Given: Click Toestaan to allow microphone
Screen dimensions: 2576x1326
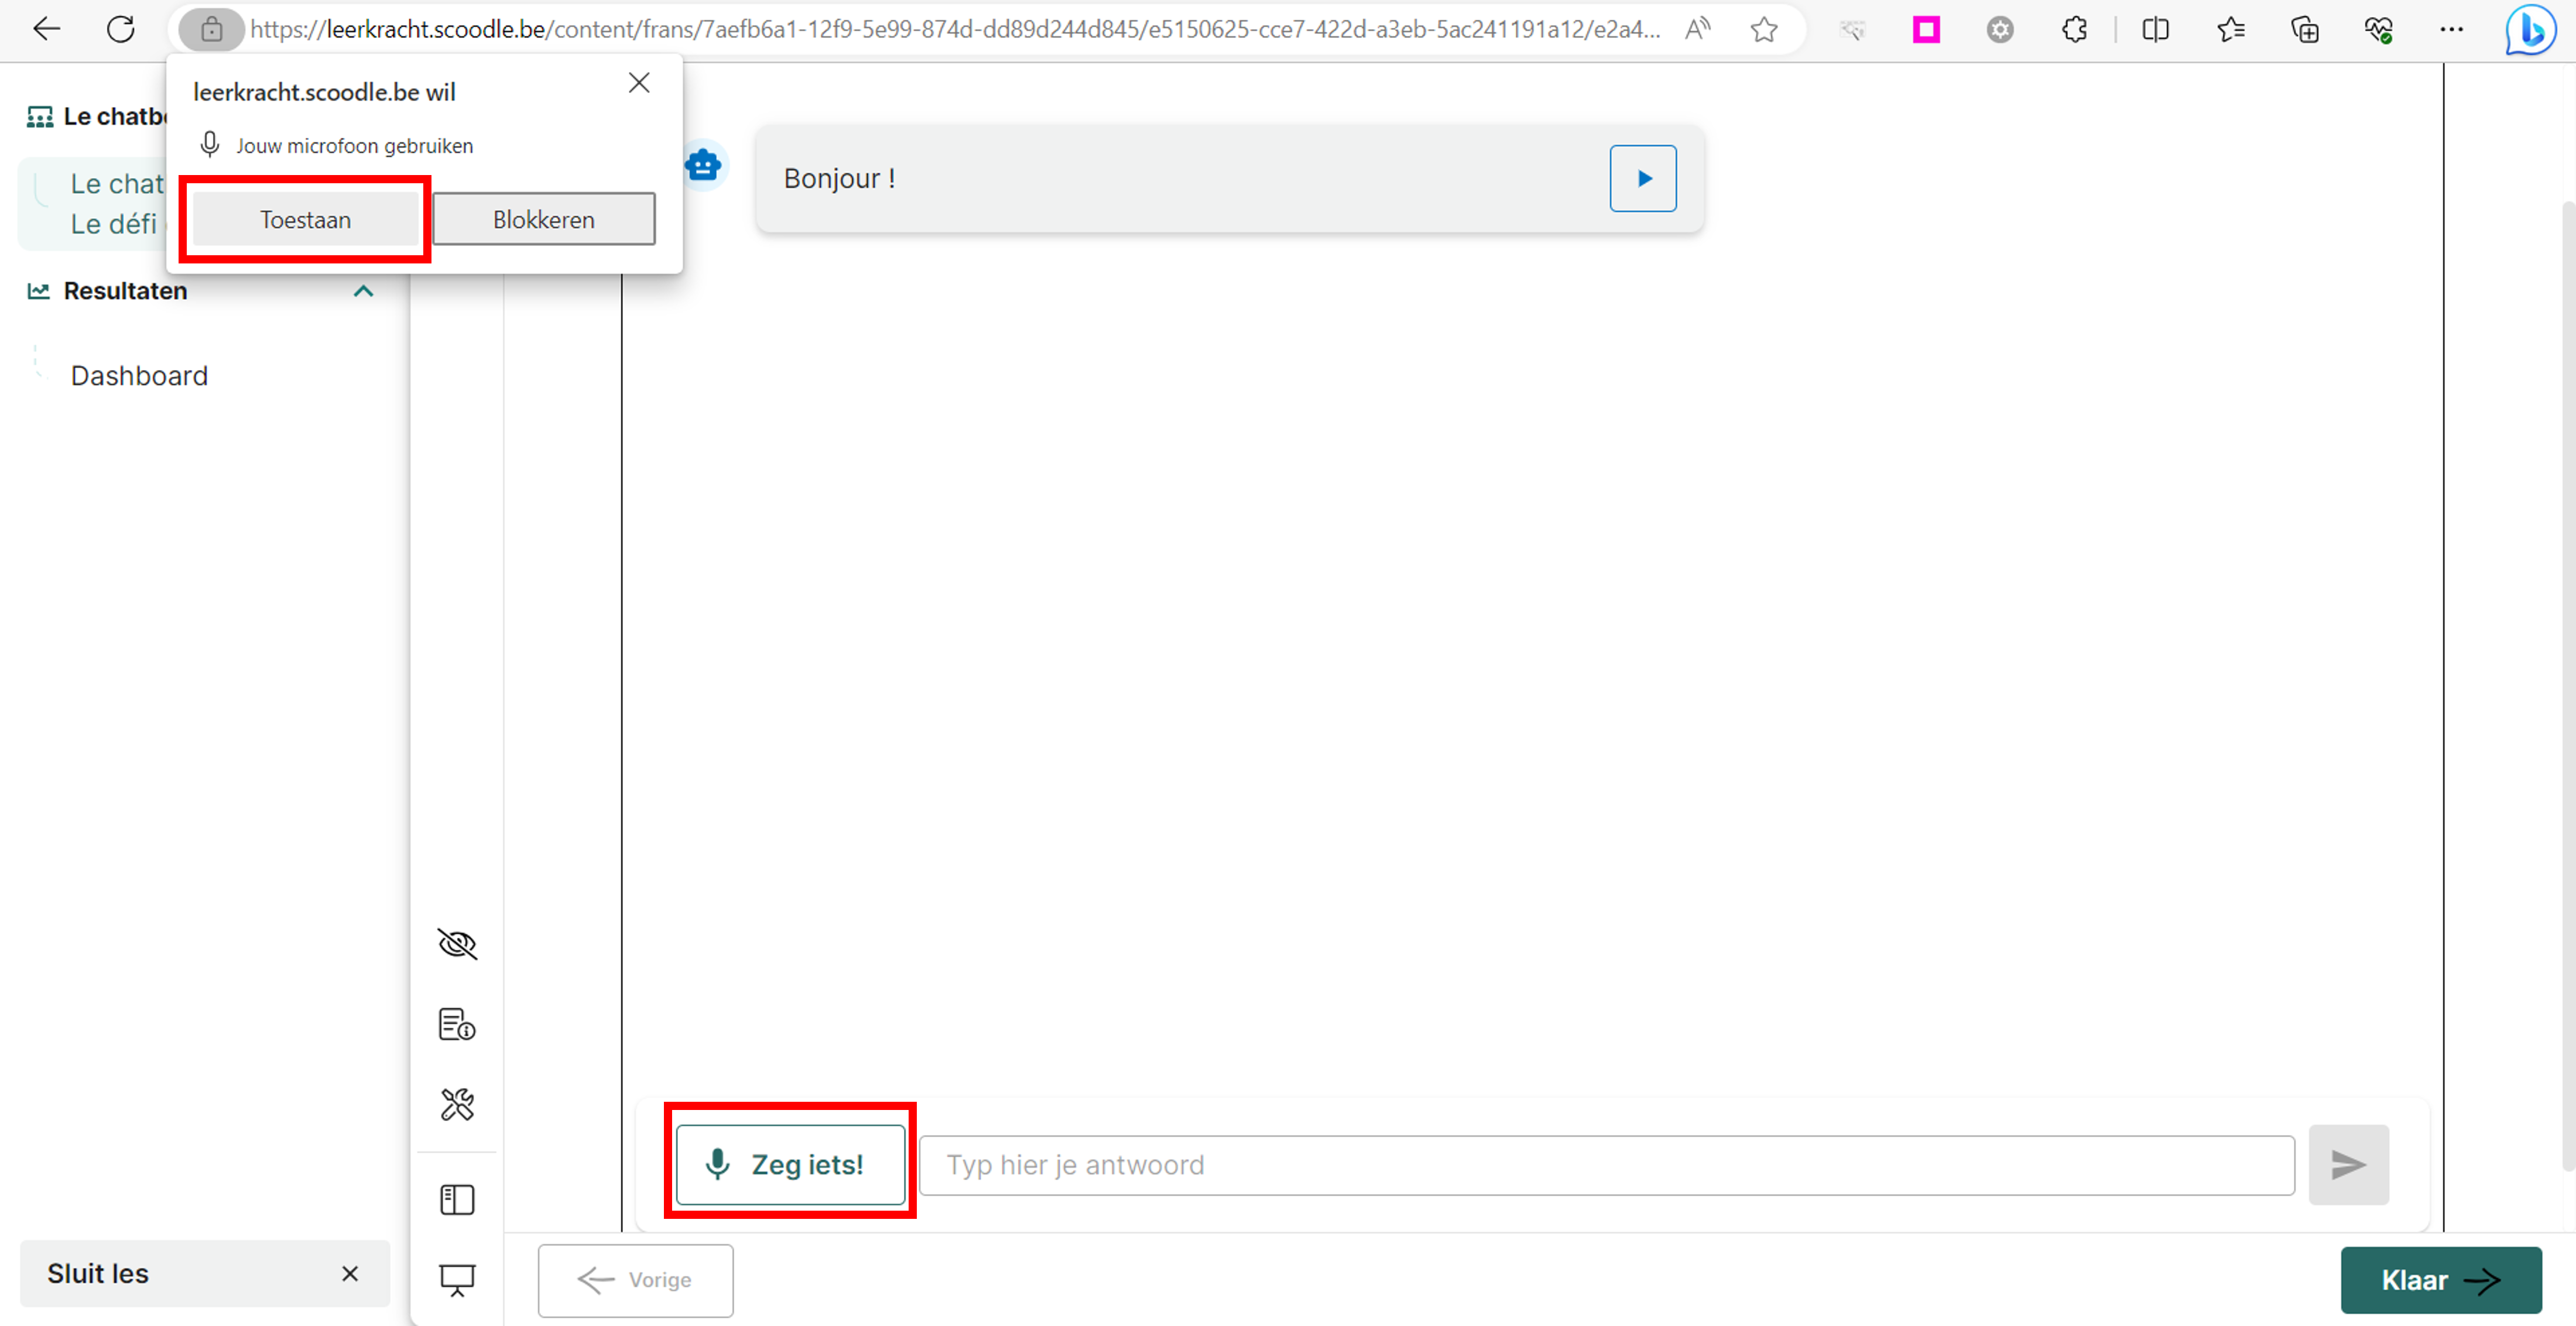Looking at the screenshot, I should (305, 220).
